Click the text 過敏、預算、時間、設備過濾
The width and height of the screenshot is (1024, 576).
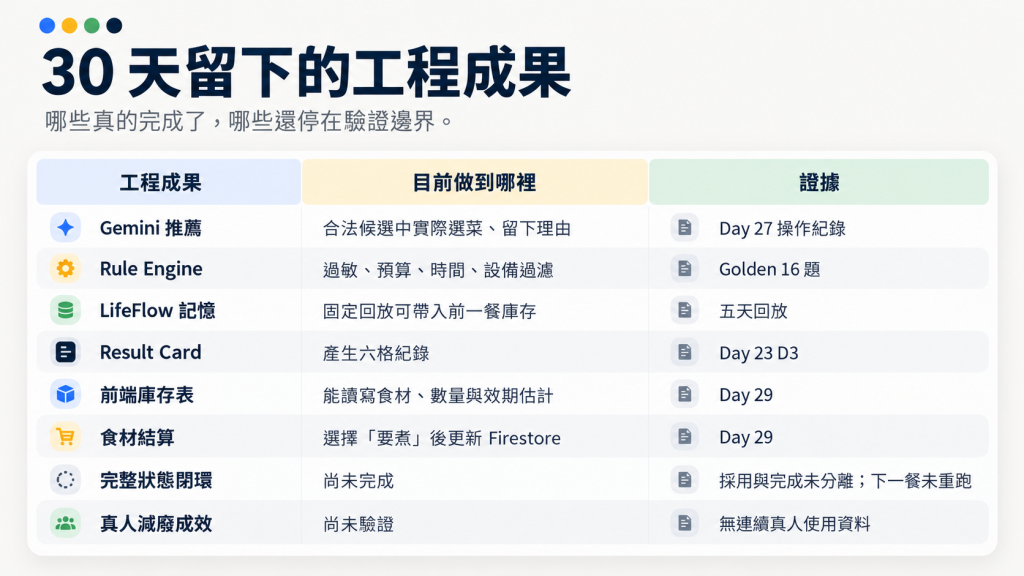coord(438,270)
